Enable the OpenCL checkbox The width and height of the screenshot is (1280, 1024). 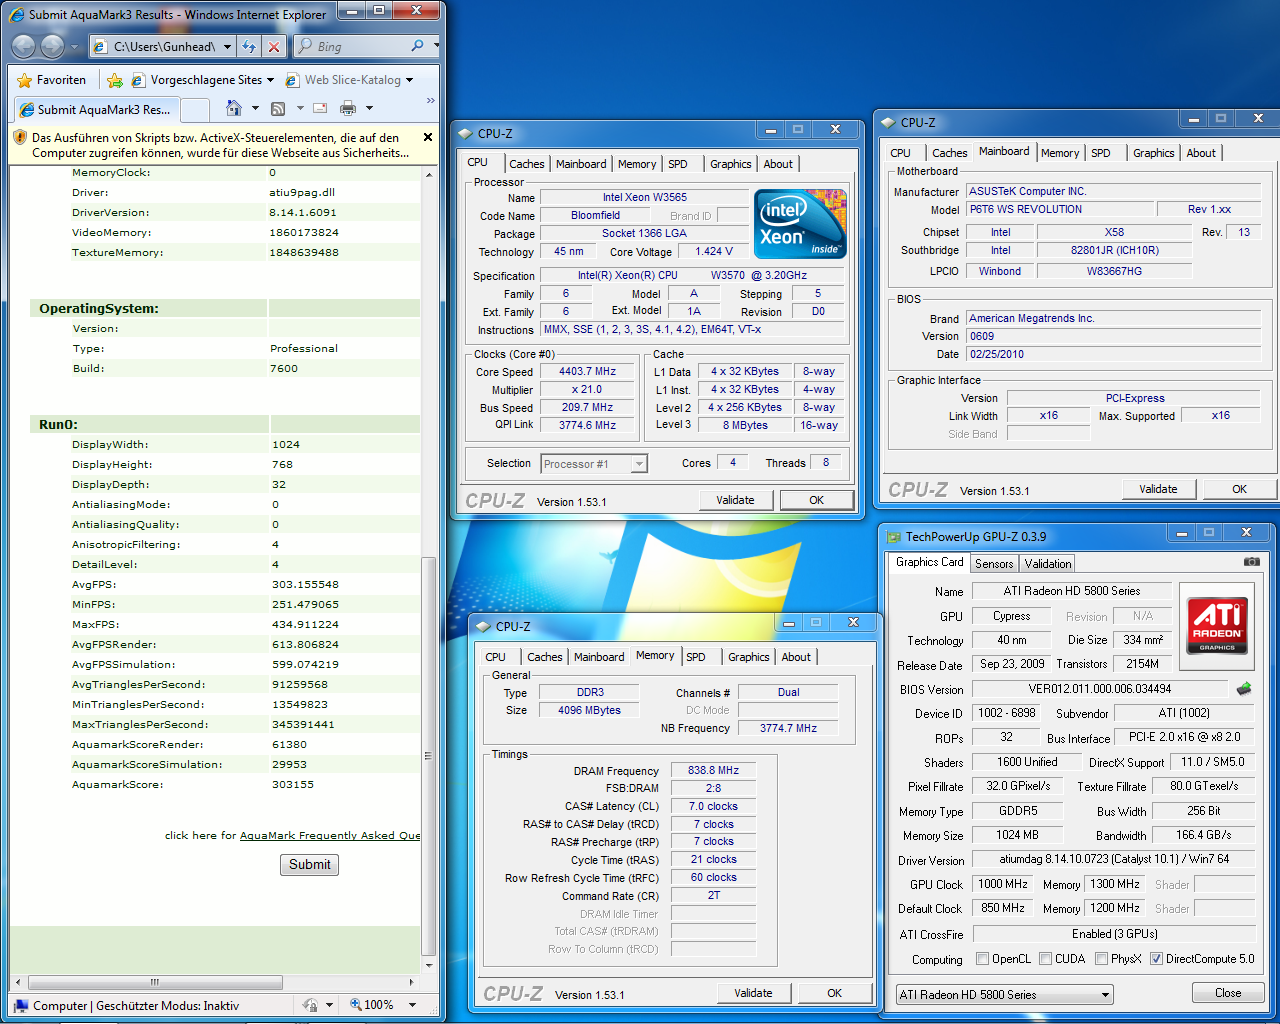tap(980, 959)
